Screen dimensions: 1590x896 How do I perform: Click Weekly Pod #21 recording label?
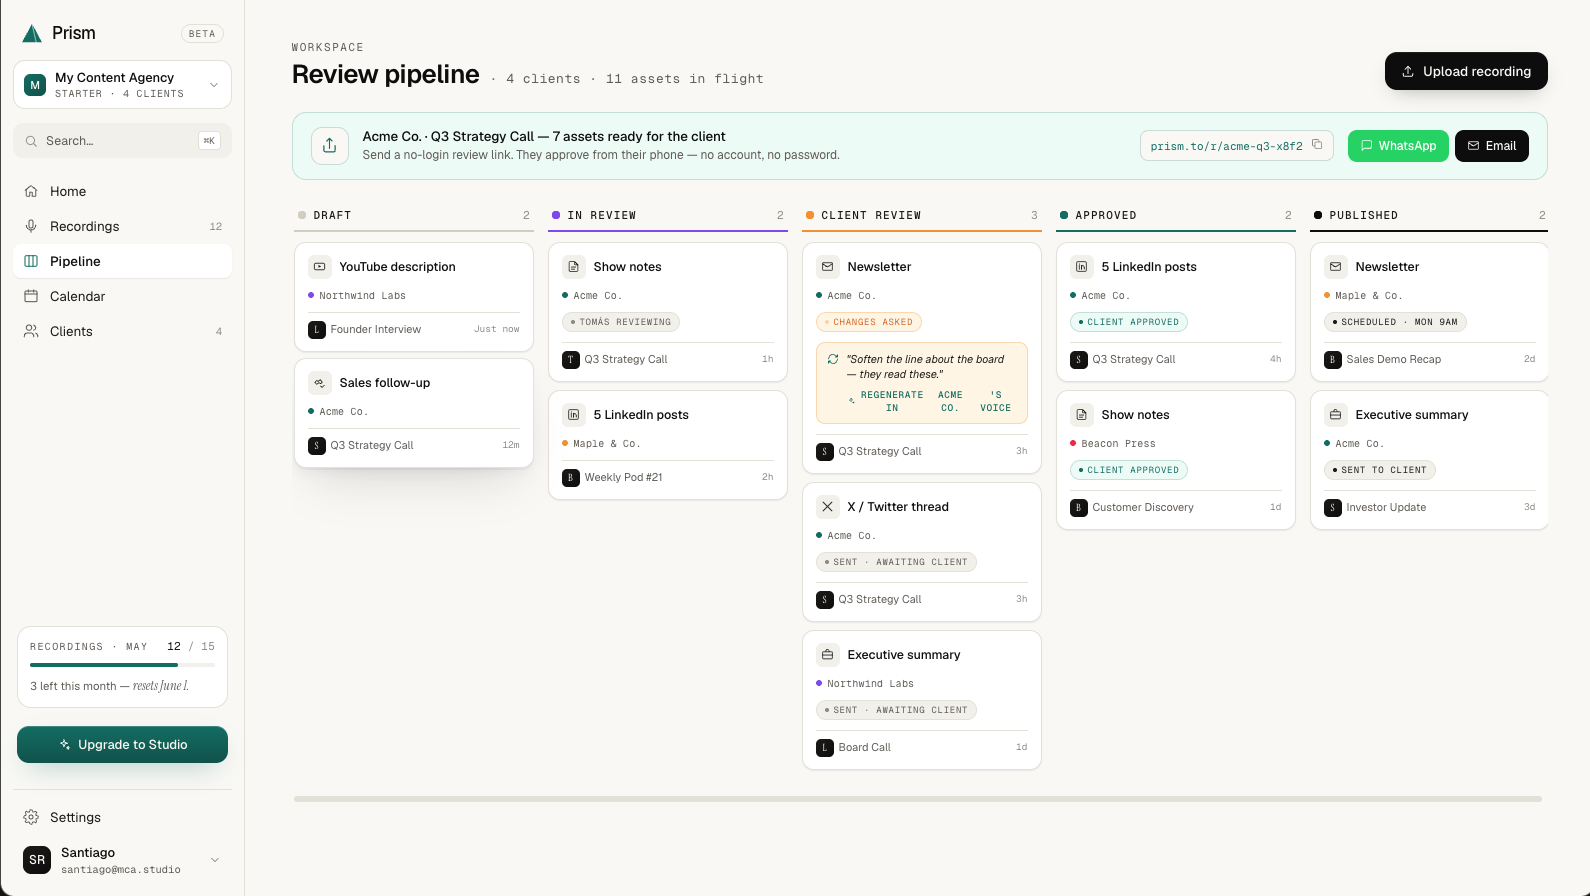pos(623,477)
